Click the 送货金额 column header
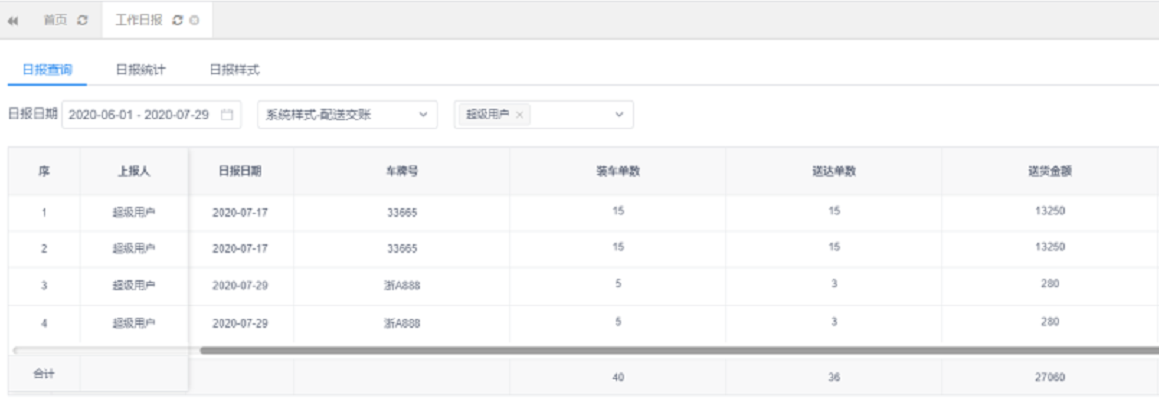 [x=1050, y=171]
